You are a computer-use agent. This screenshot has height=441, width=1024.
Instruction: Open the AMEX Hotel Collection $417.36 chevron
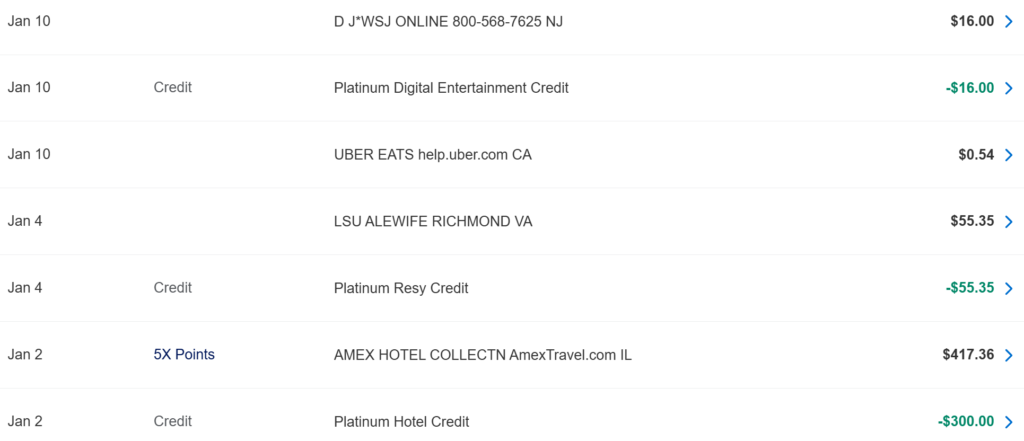pos(1008,355)
